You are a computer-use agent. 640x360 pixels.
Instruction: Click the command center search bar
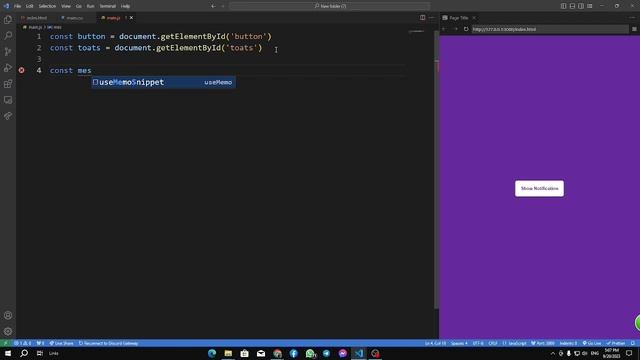tap(330, 6)
